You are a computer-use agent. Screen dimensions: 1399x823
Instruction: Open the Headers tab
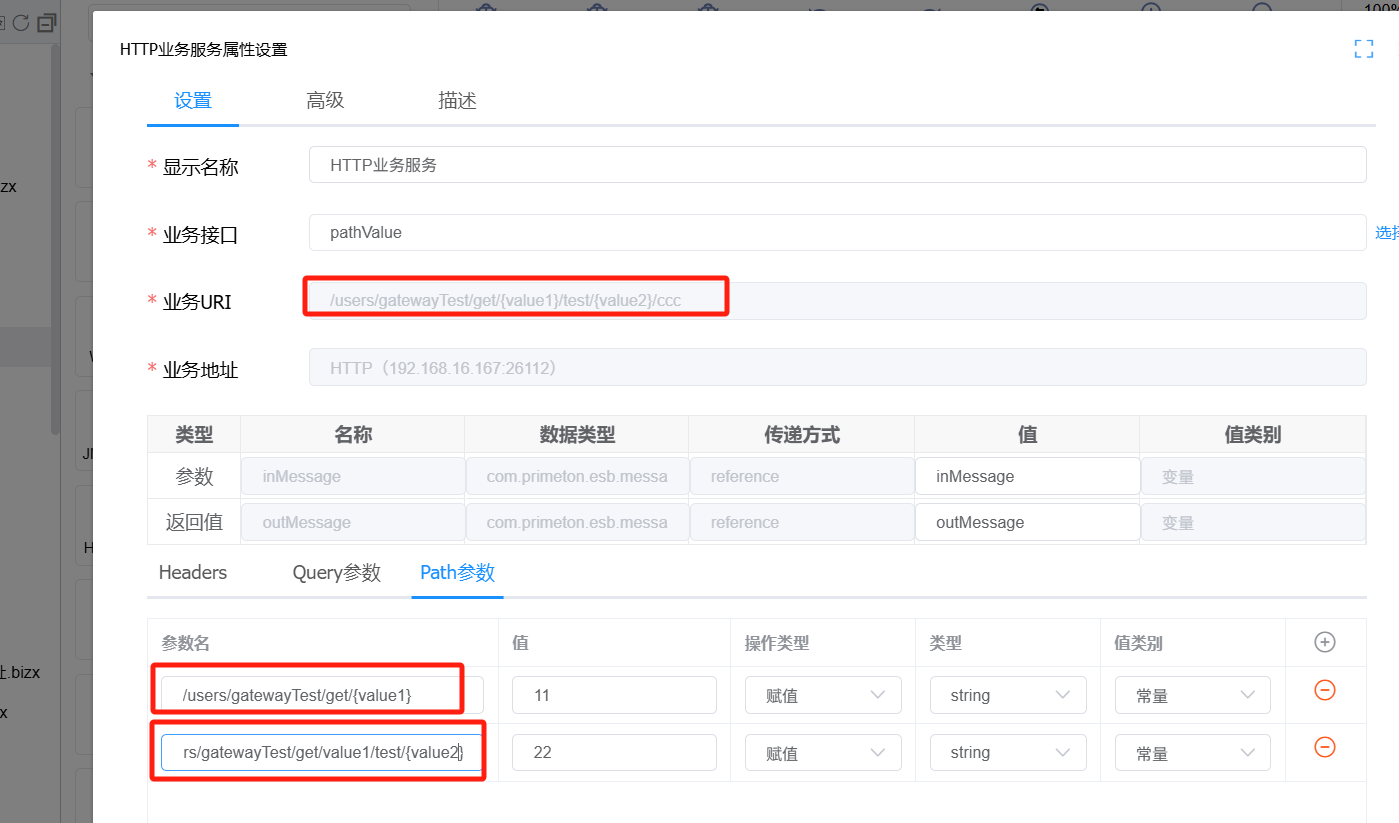(193, 573)
